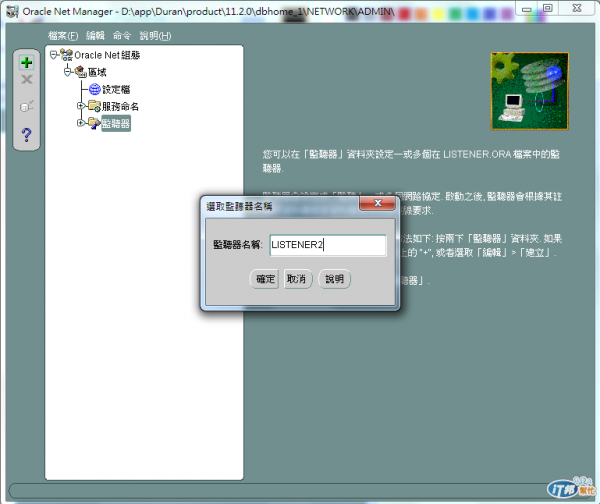Collapse the Oracle Net 組態 root node

[53, 55]
